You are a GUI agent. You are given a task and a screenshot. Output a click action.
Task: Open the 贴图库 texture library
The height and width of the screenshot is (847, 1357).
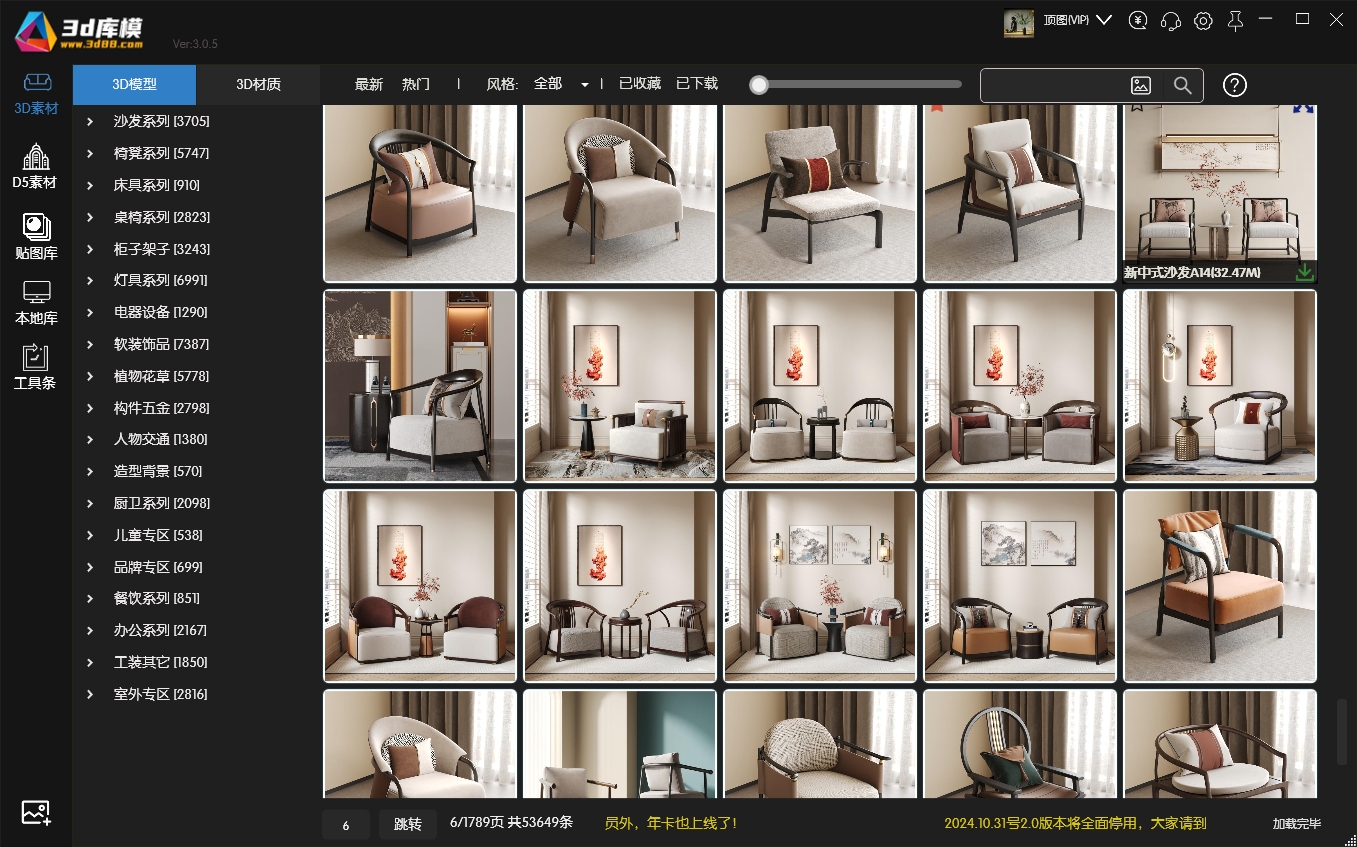coord(36,237)
